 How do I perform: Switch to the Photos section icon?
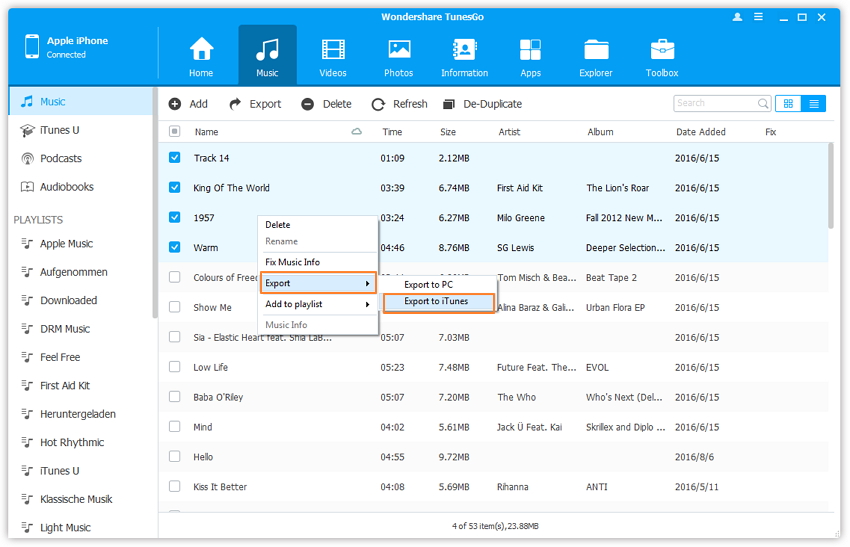[x=398, y=55]
